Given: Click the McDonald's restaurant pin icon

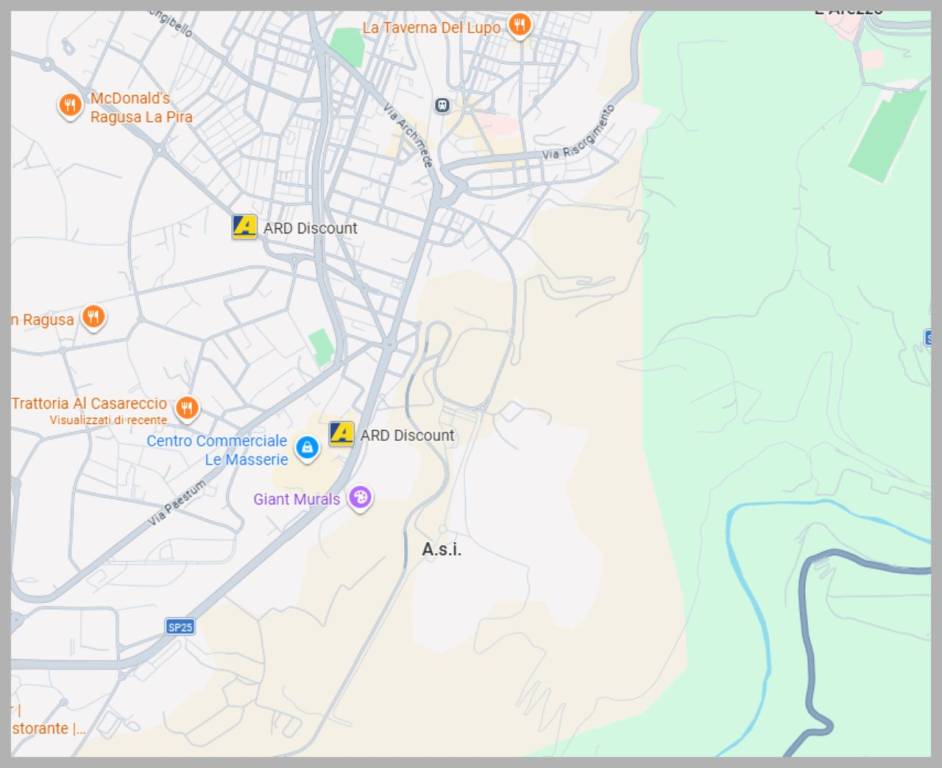Looking at the screenshot, I should pyautogui.click(x=69, y=105).
